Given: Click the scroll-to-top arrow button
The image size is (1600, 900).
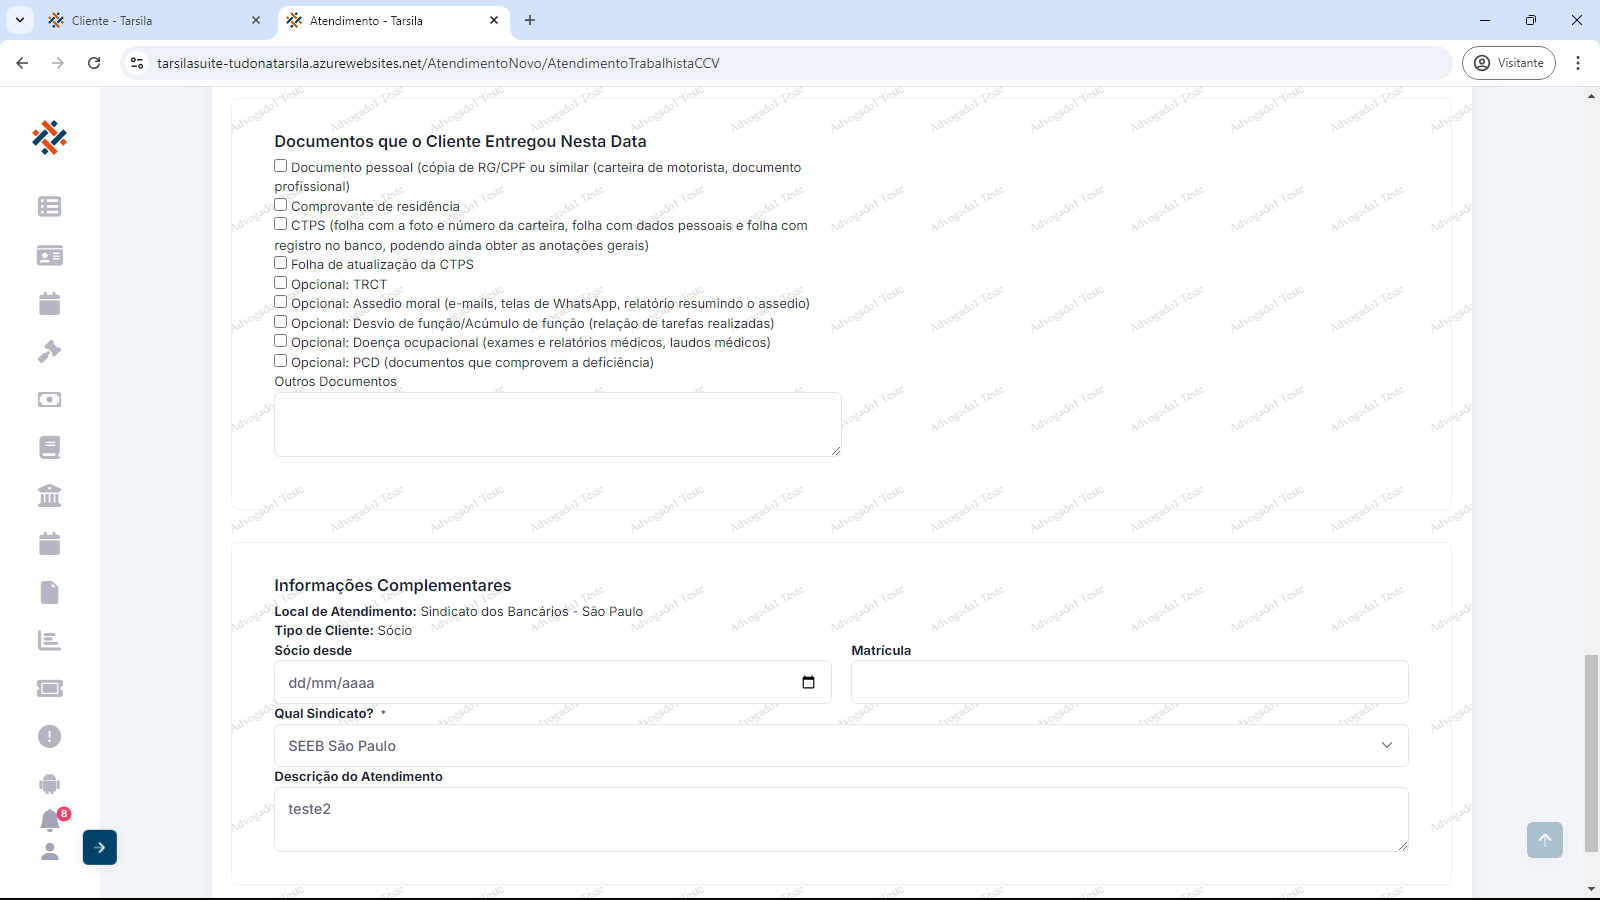Looking at the screenshot, I should coord(1544,840).
